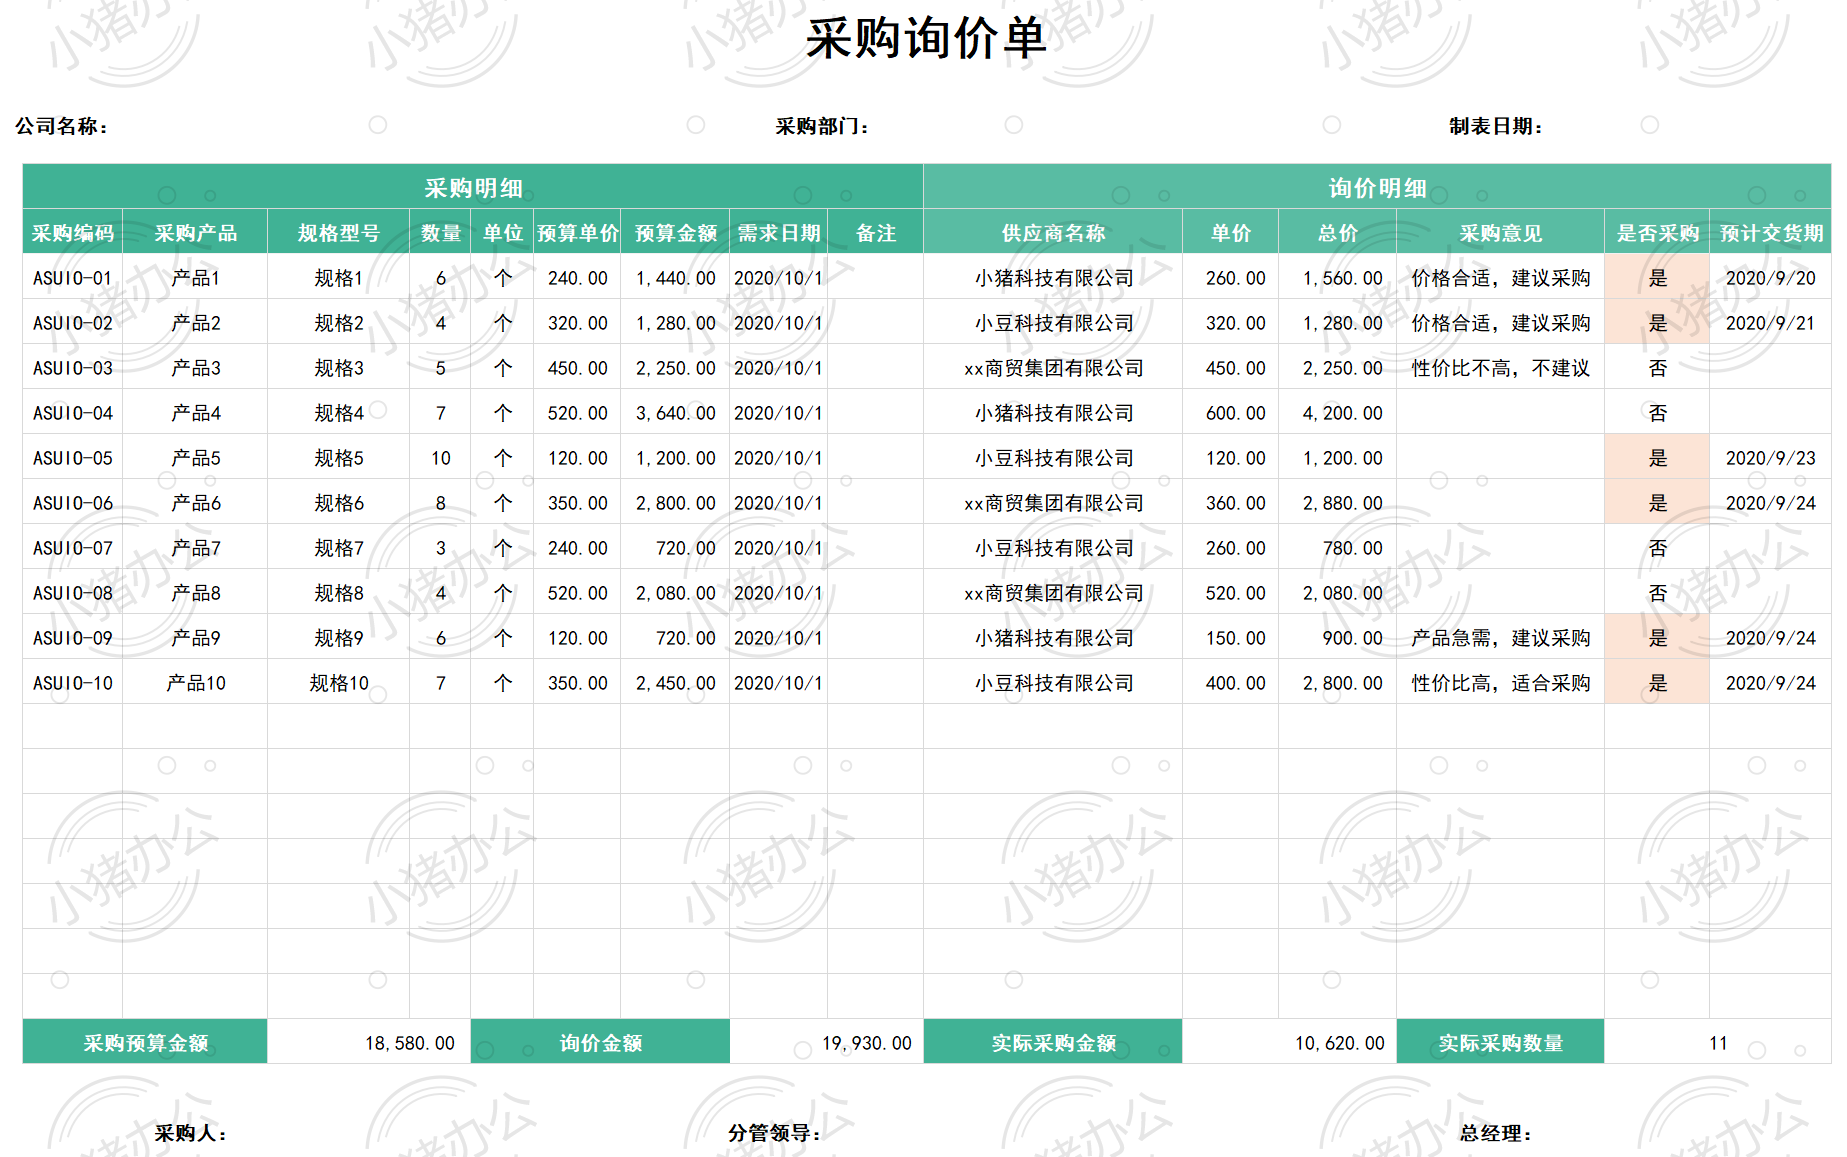Select the 分管领导 signature label
1847x1157 pixels.
coord(774,1133)
